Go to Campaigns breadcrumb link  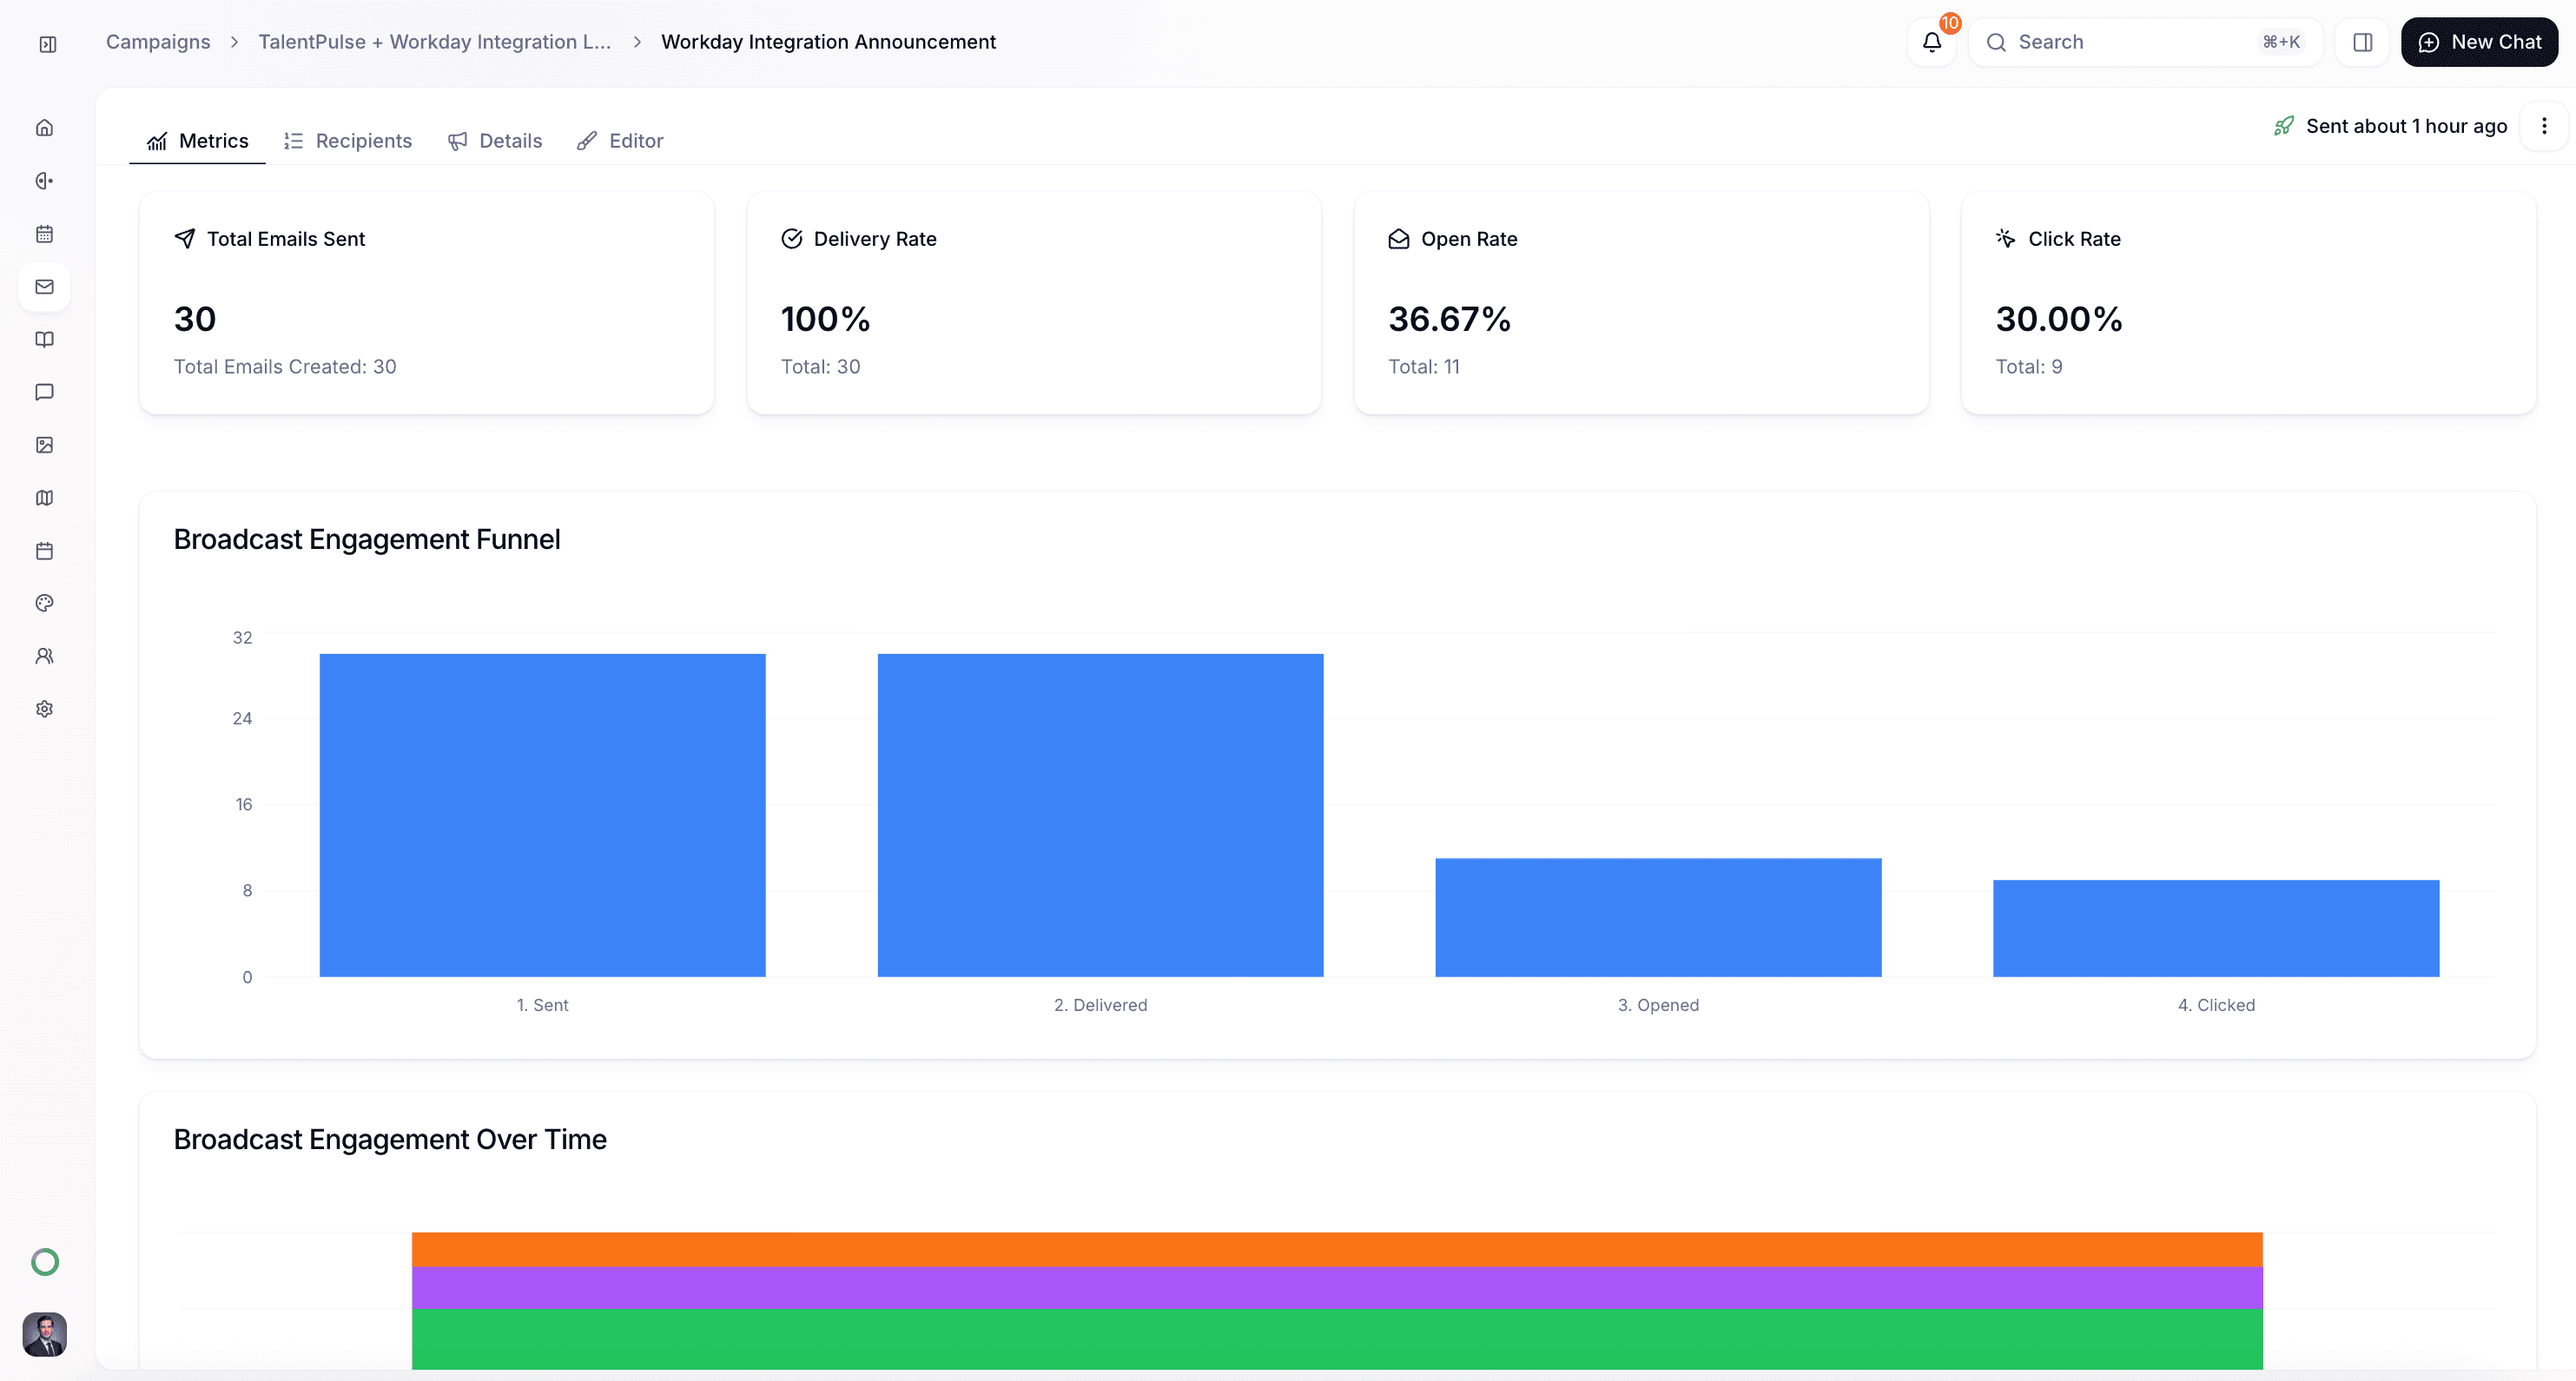coord(158,42)
